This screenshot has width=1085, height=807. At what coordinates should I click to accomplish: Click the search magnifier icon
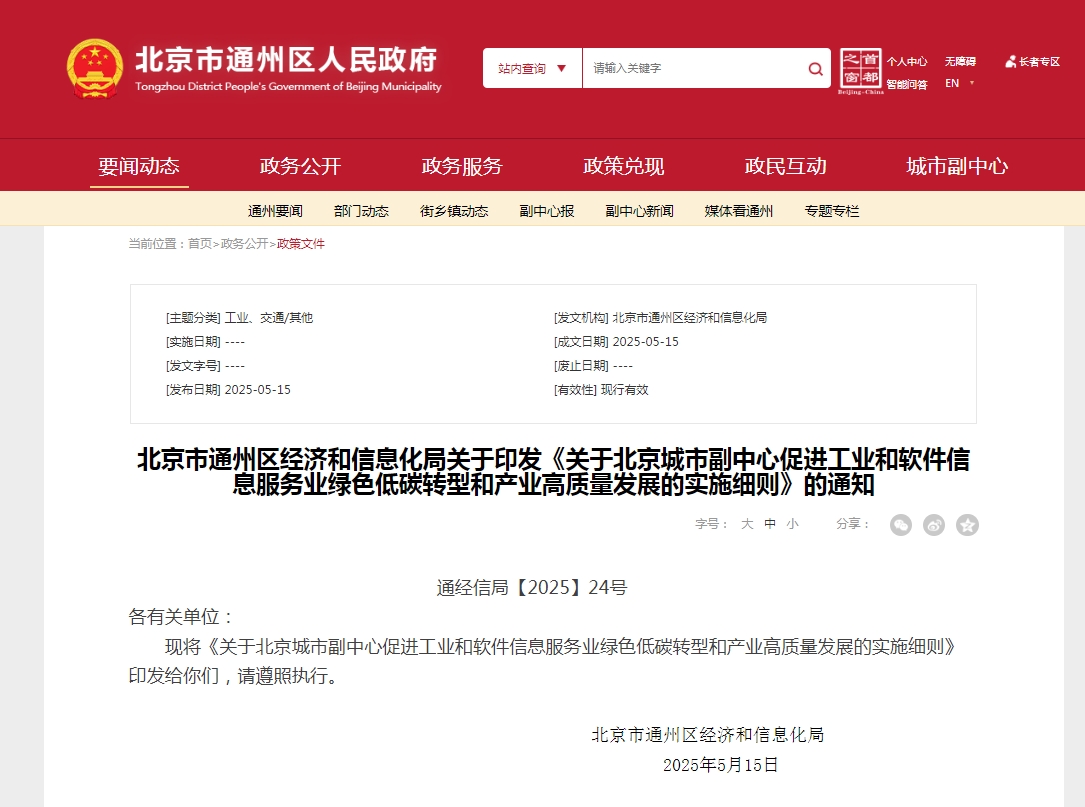click(816, 69)
